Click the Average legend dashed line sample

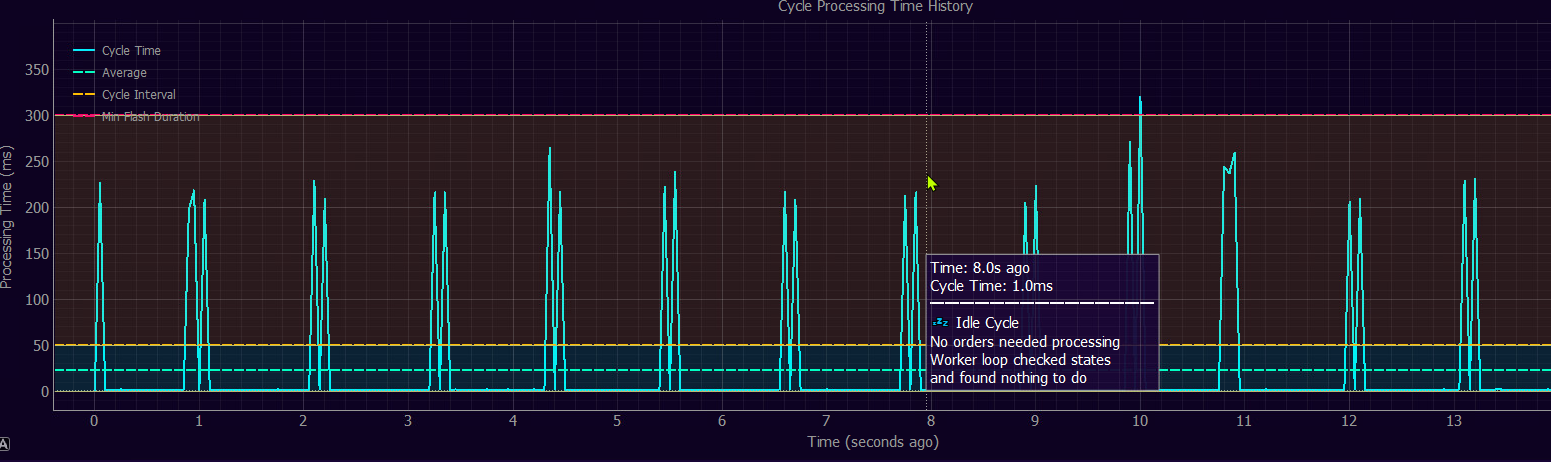84,73
